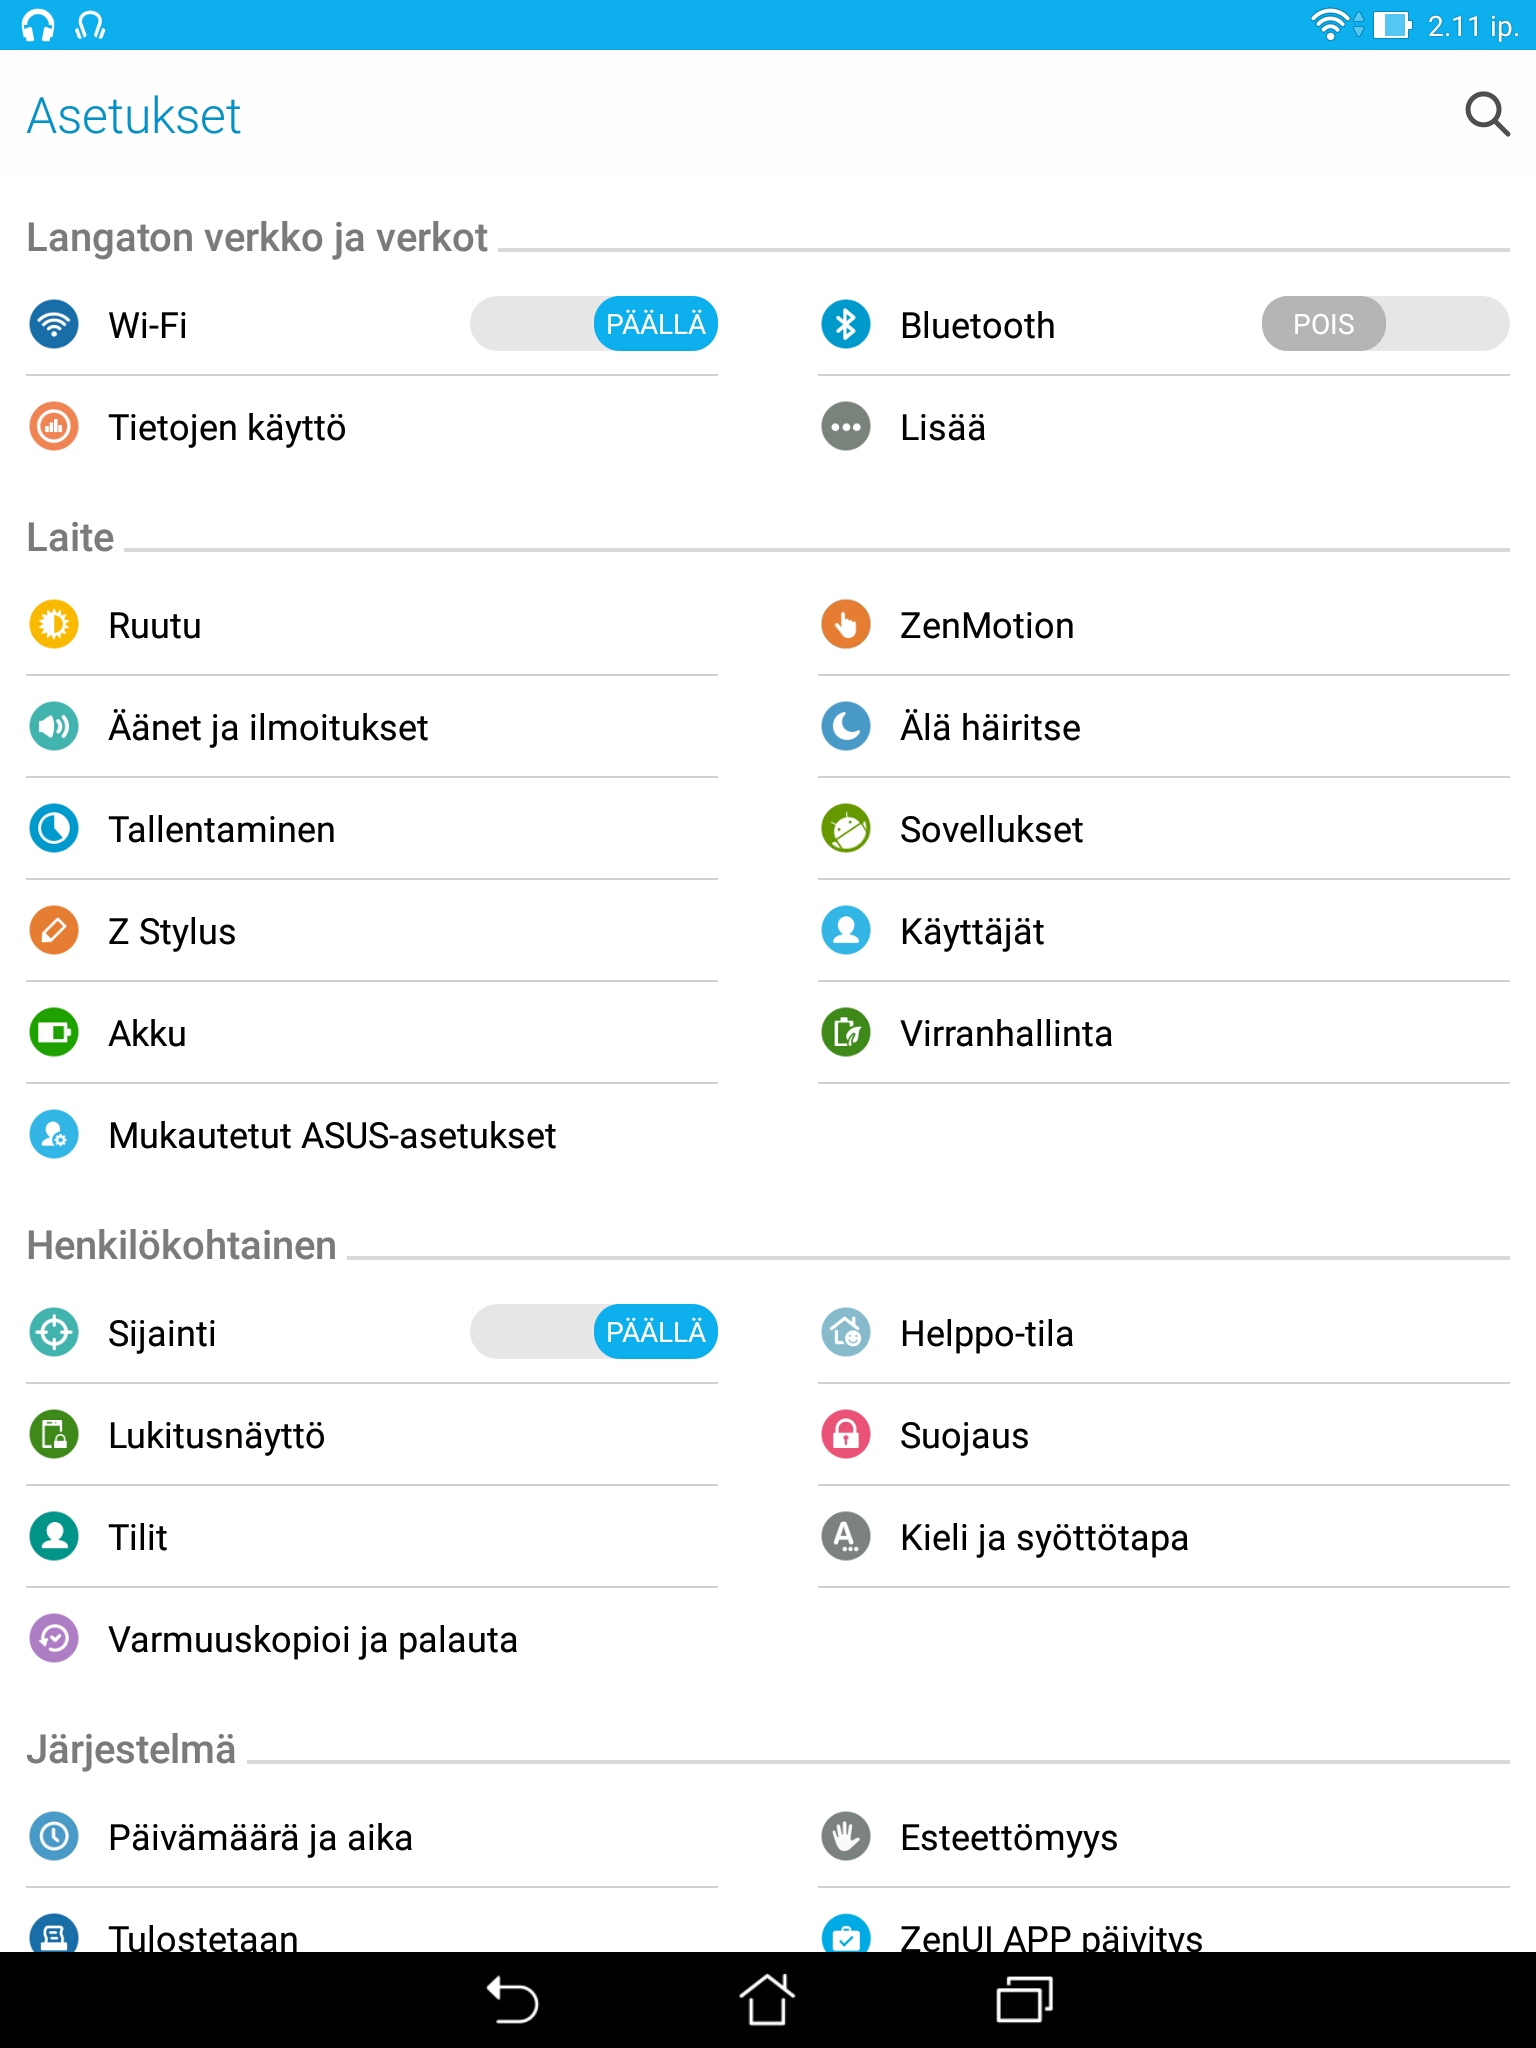1536x2048 pixels.
Task: Open Lisää more network settings
Action: pos(1164,427)
